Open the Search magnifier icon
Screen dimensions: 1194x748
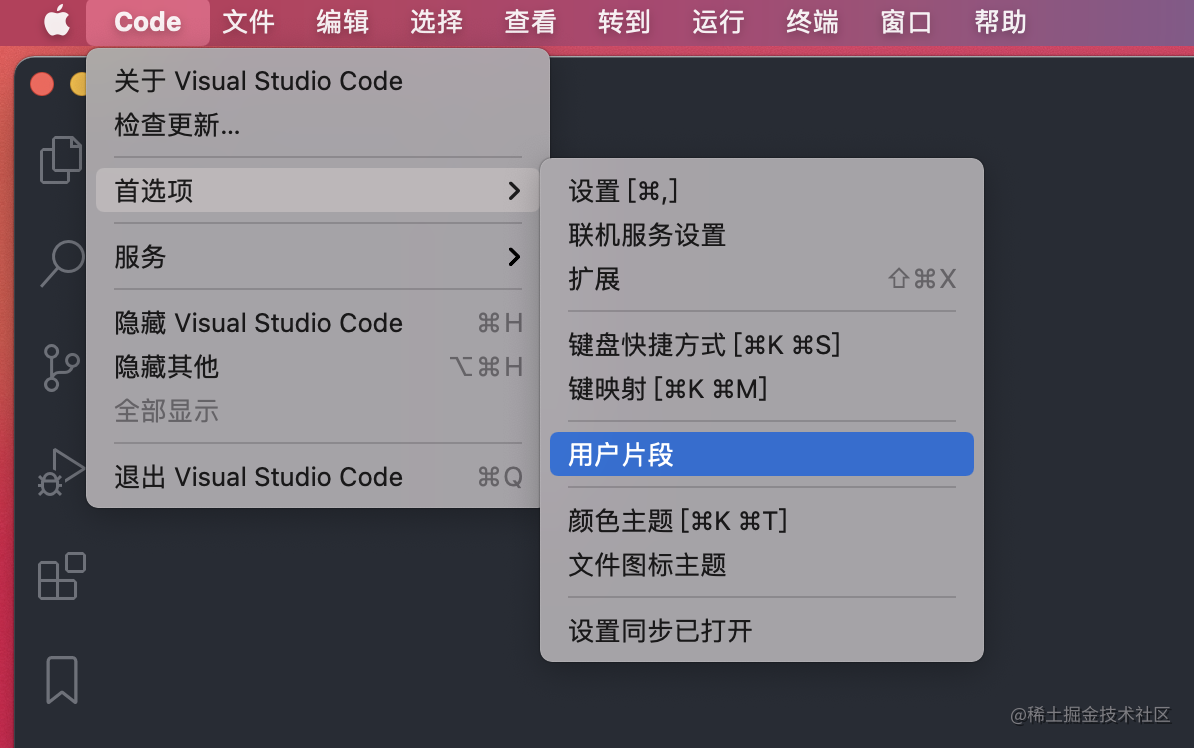[x=61, y=263]
